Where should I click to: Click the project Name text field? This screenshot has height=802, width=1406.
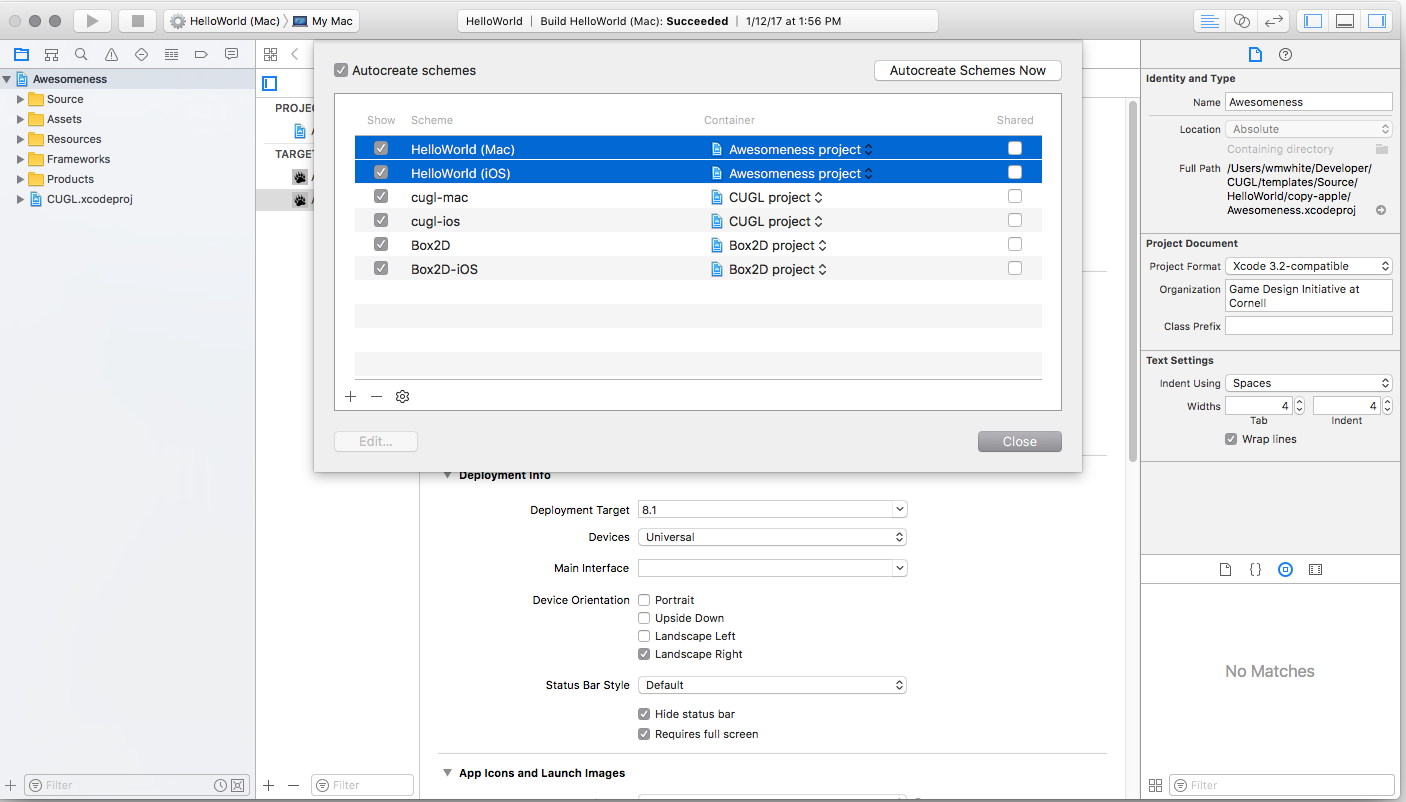click(x=1308, y=102)
